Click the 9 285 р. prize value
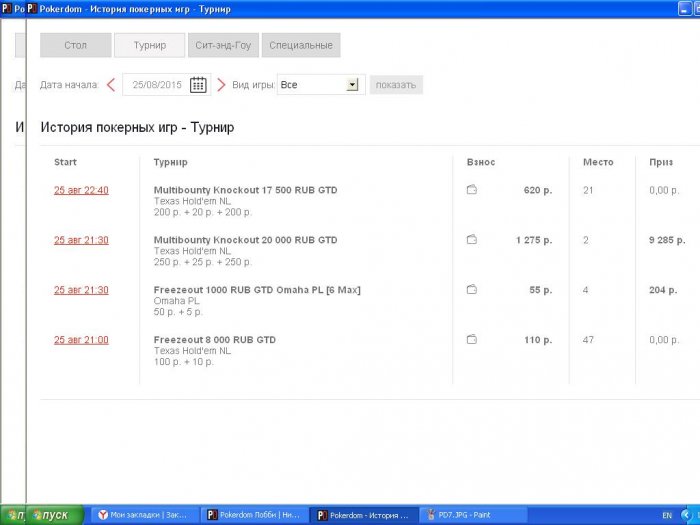700x525 pixels. [667, 240]
